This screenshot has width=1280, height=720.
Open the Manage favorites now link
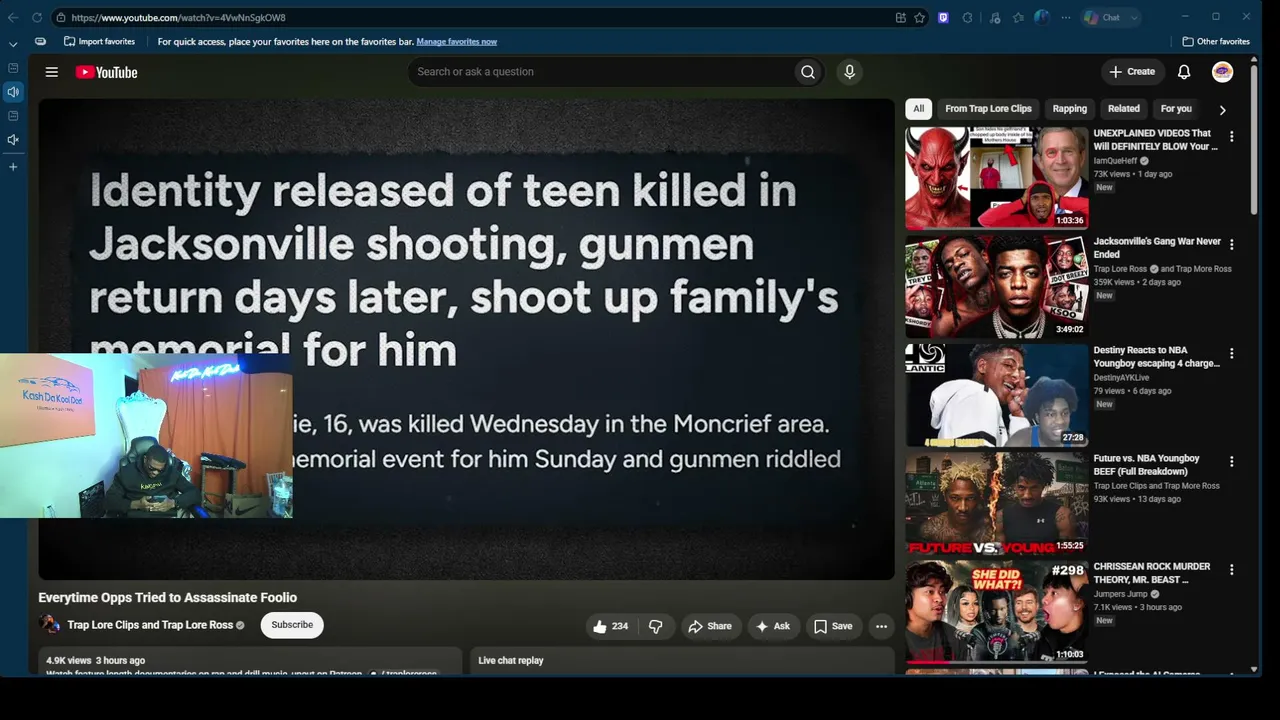(456, 42)
